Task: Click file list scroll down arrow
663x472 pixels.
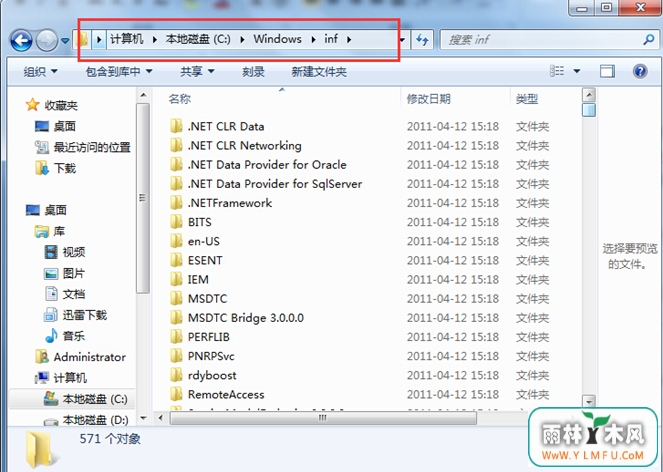Action: 589,401
